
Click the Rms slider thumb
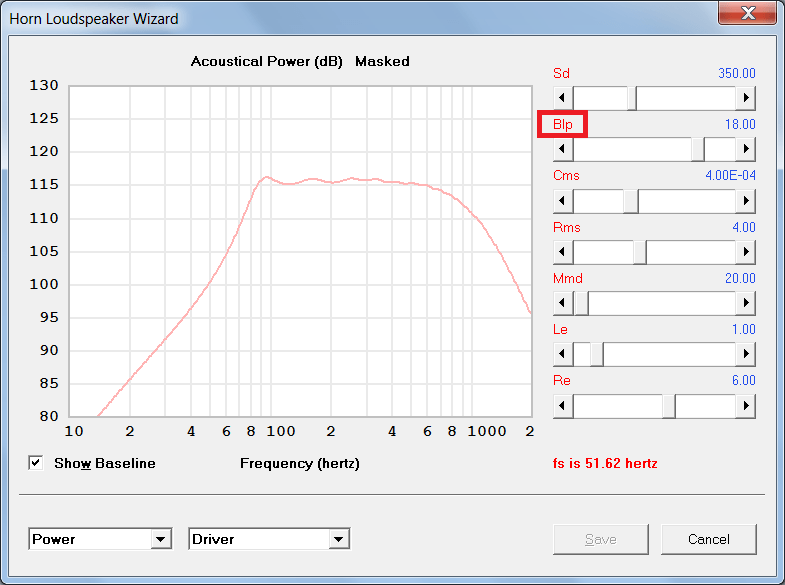640,252
